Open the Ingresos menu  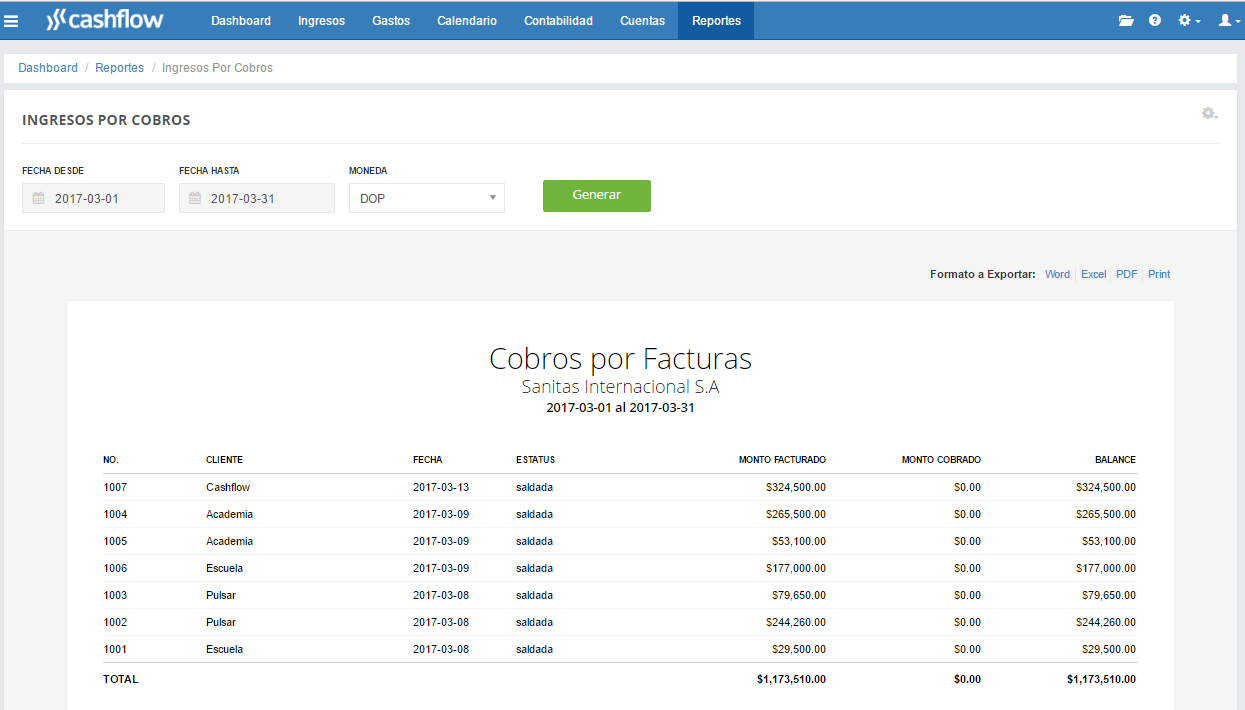[321, 20]
